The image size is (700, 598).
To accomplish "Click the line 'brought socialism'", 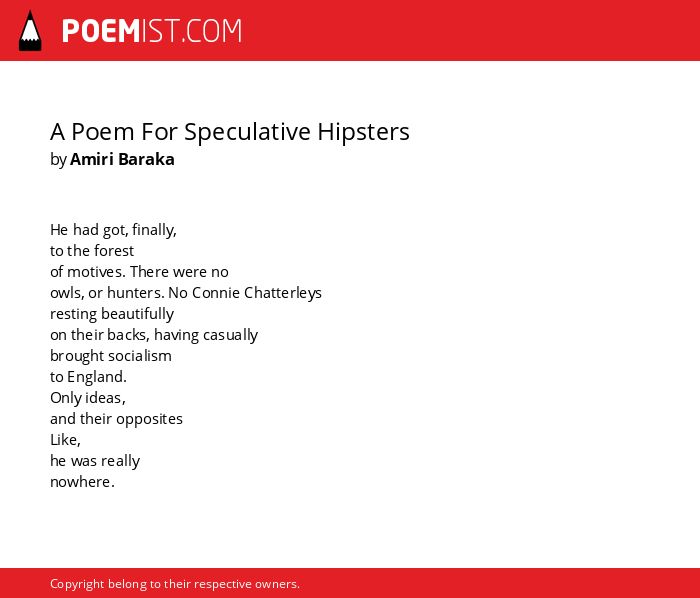I will [111, 356].
